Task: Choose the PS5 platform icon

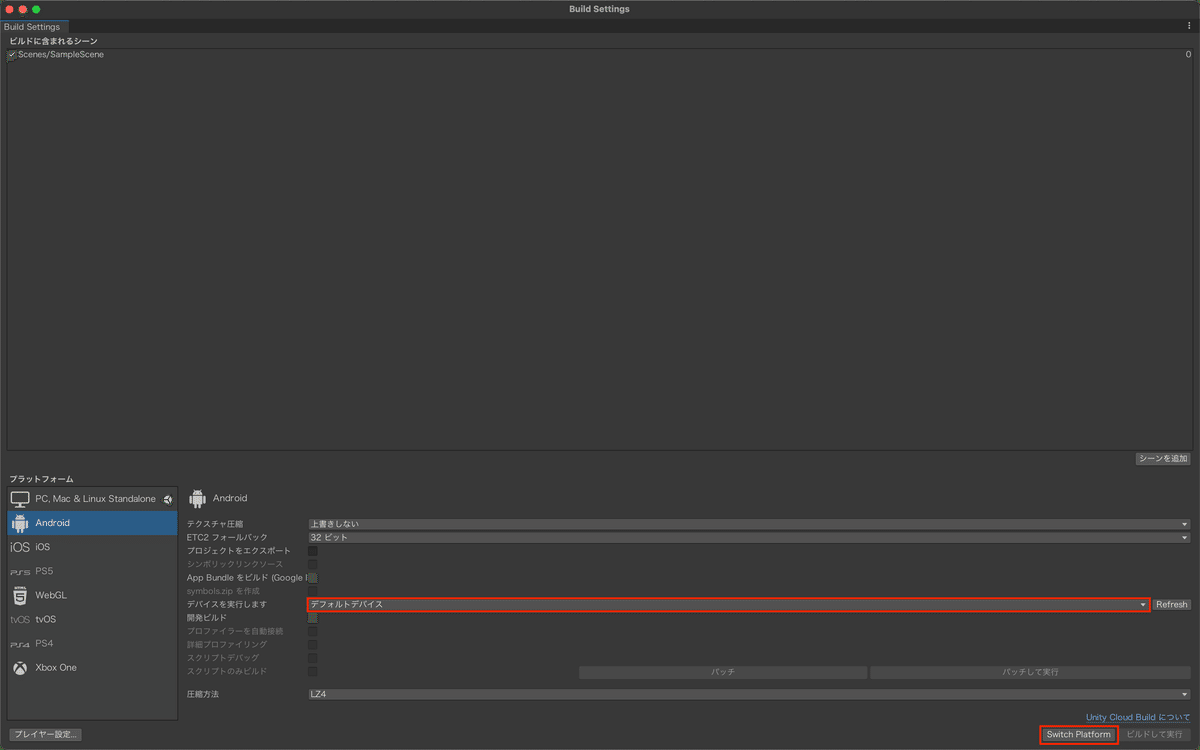Action: [x=20, y=572]
